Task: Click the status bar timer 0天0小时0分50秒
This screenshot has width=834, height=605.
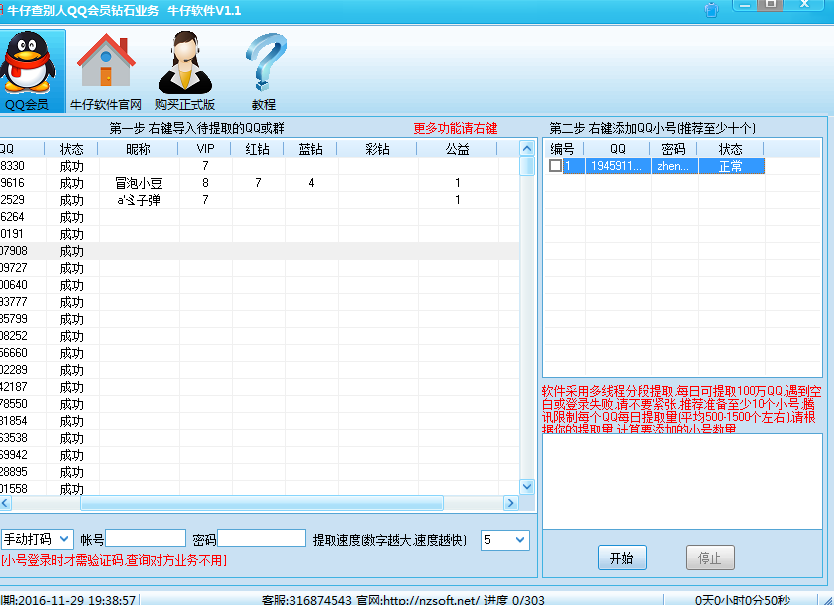Action: click(x=743, y=600)
